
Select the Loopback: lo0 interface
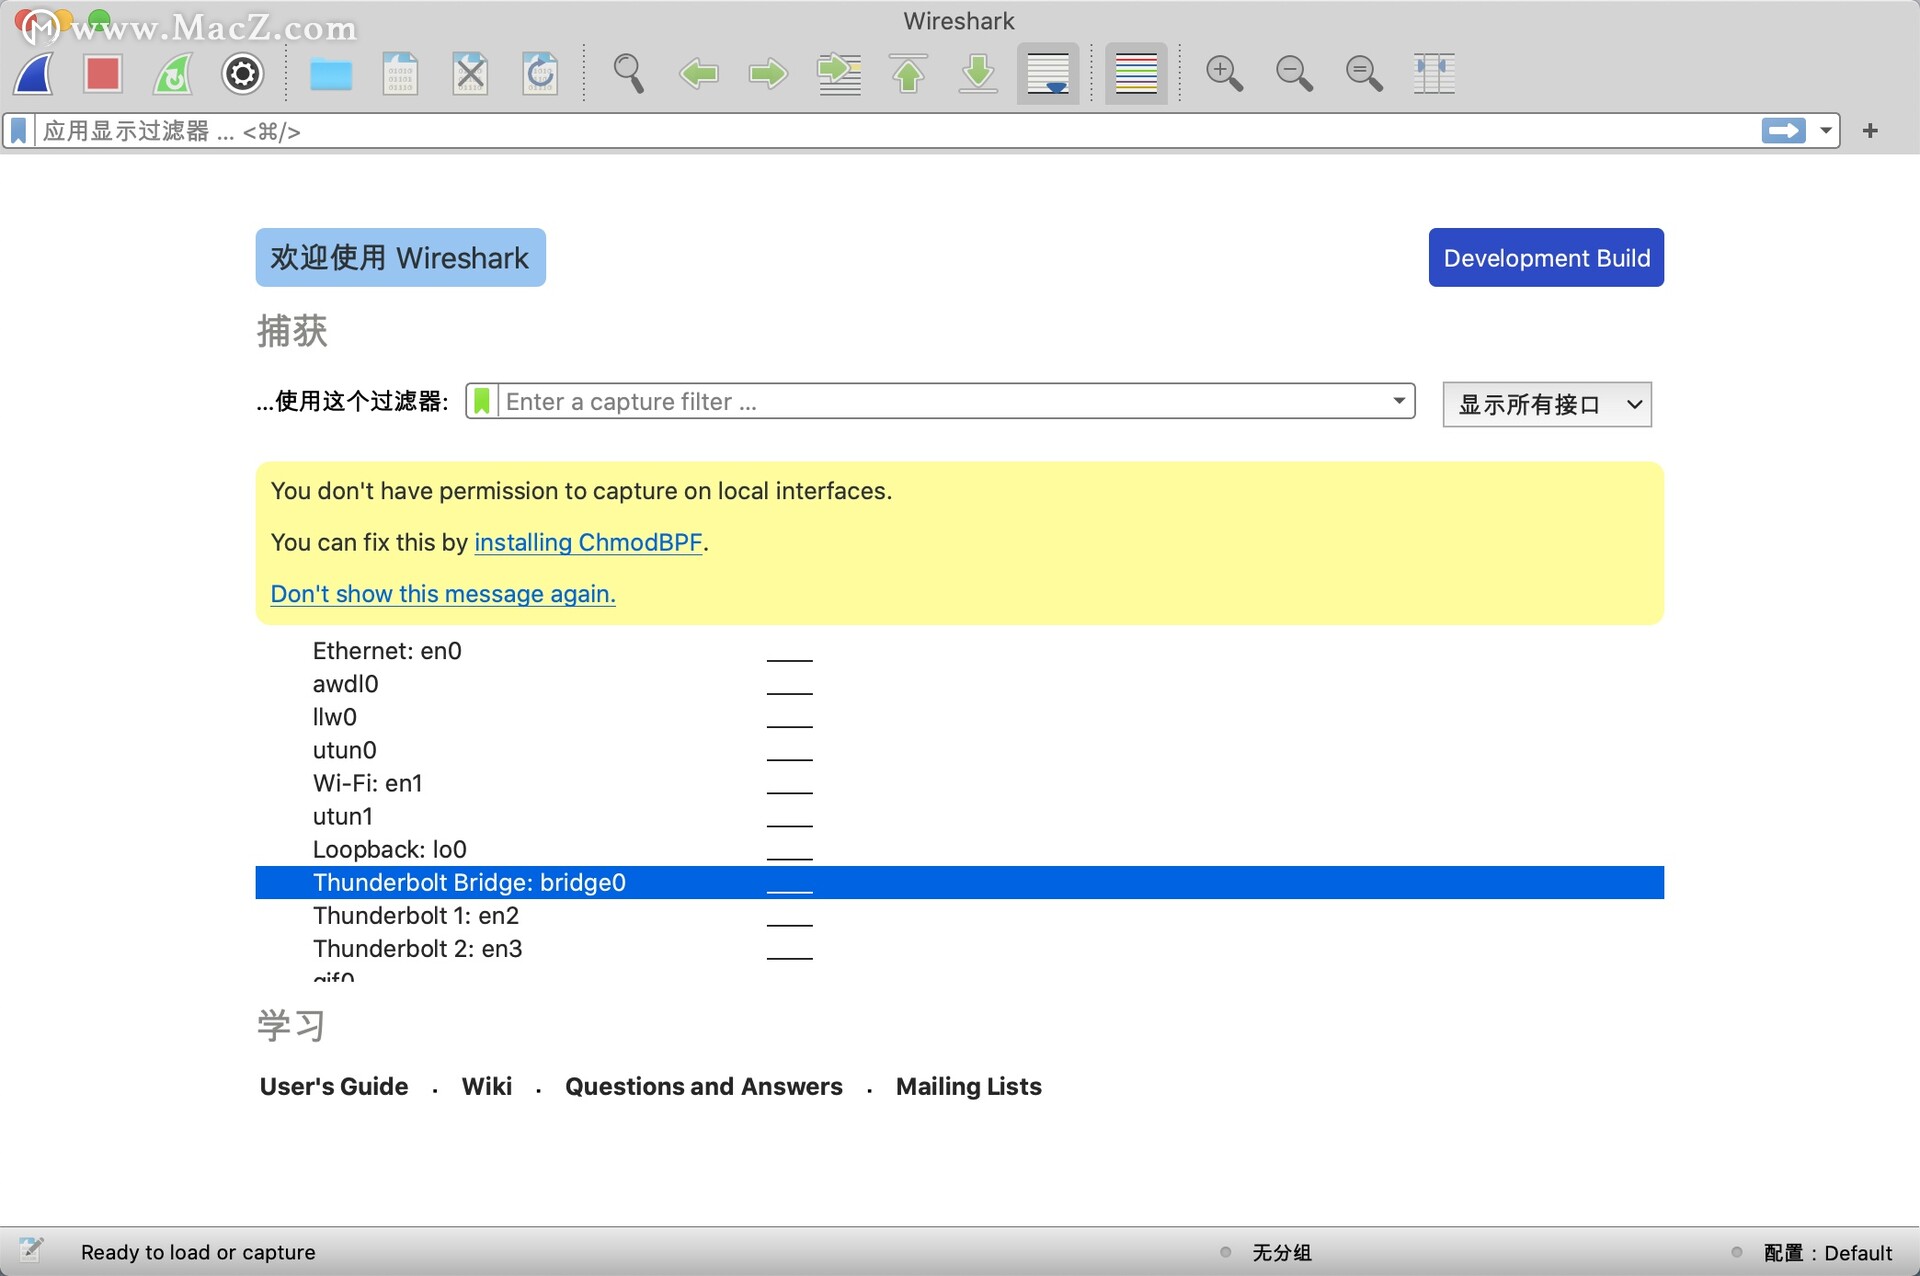tap(960, 849)
